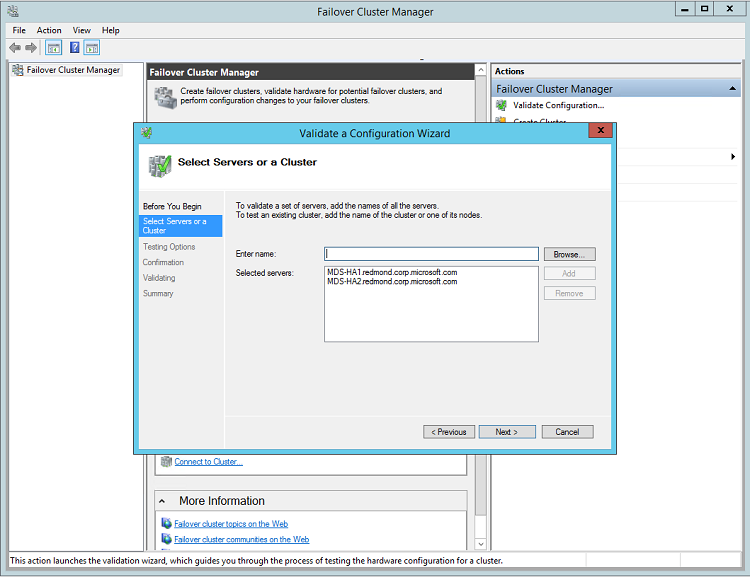
Task: Click Validate Configuration... in Actions pane
Action: tap(559, 105)
